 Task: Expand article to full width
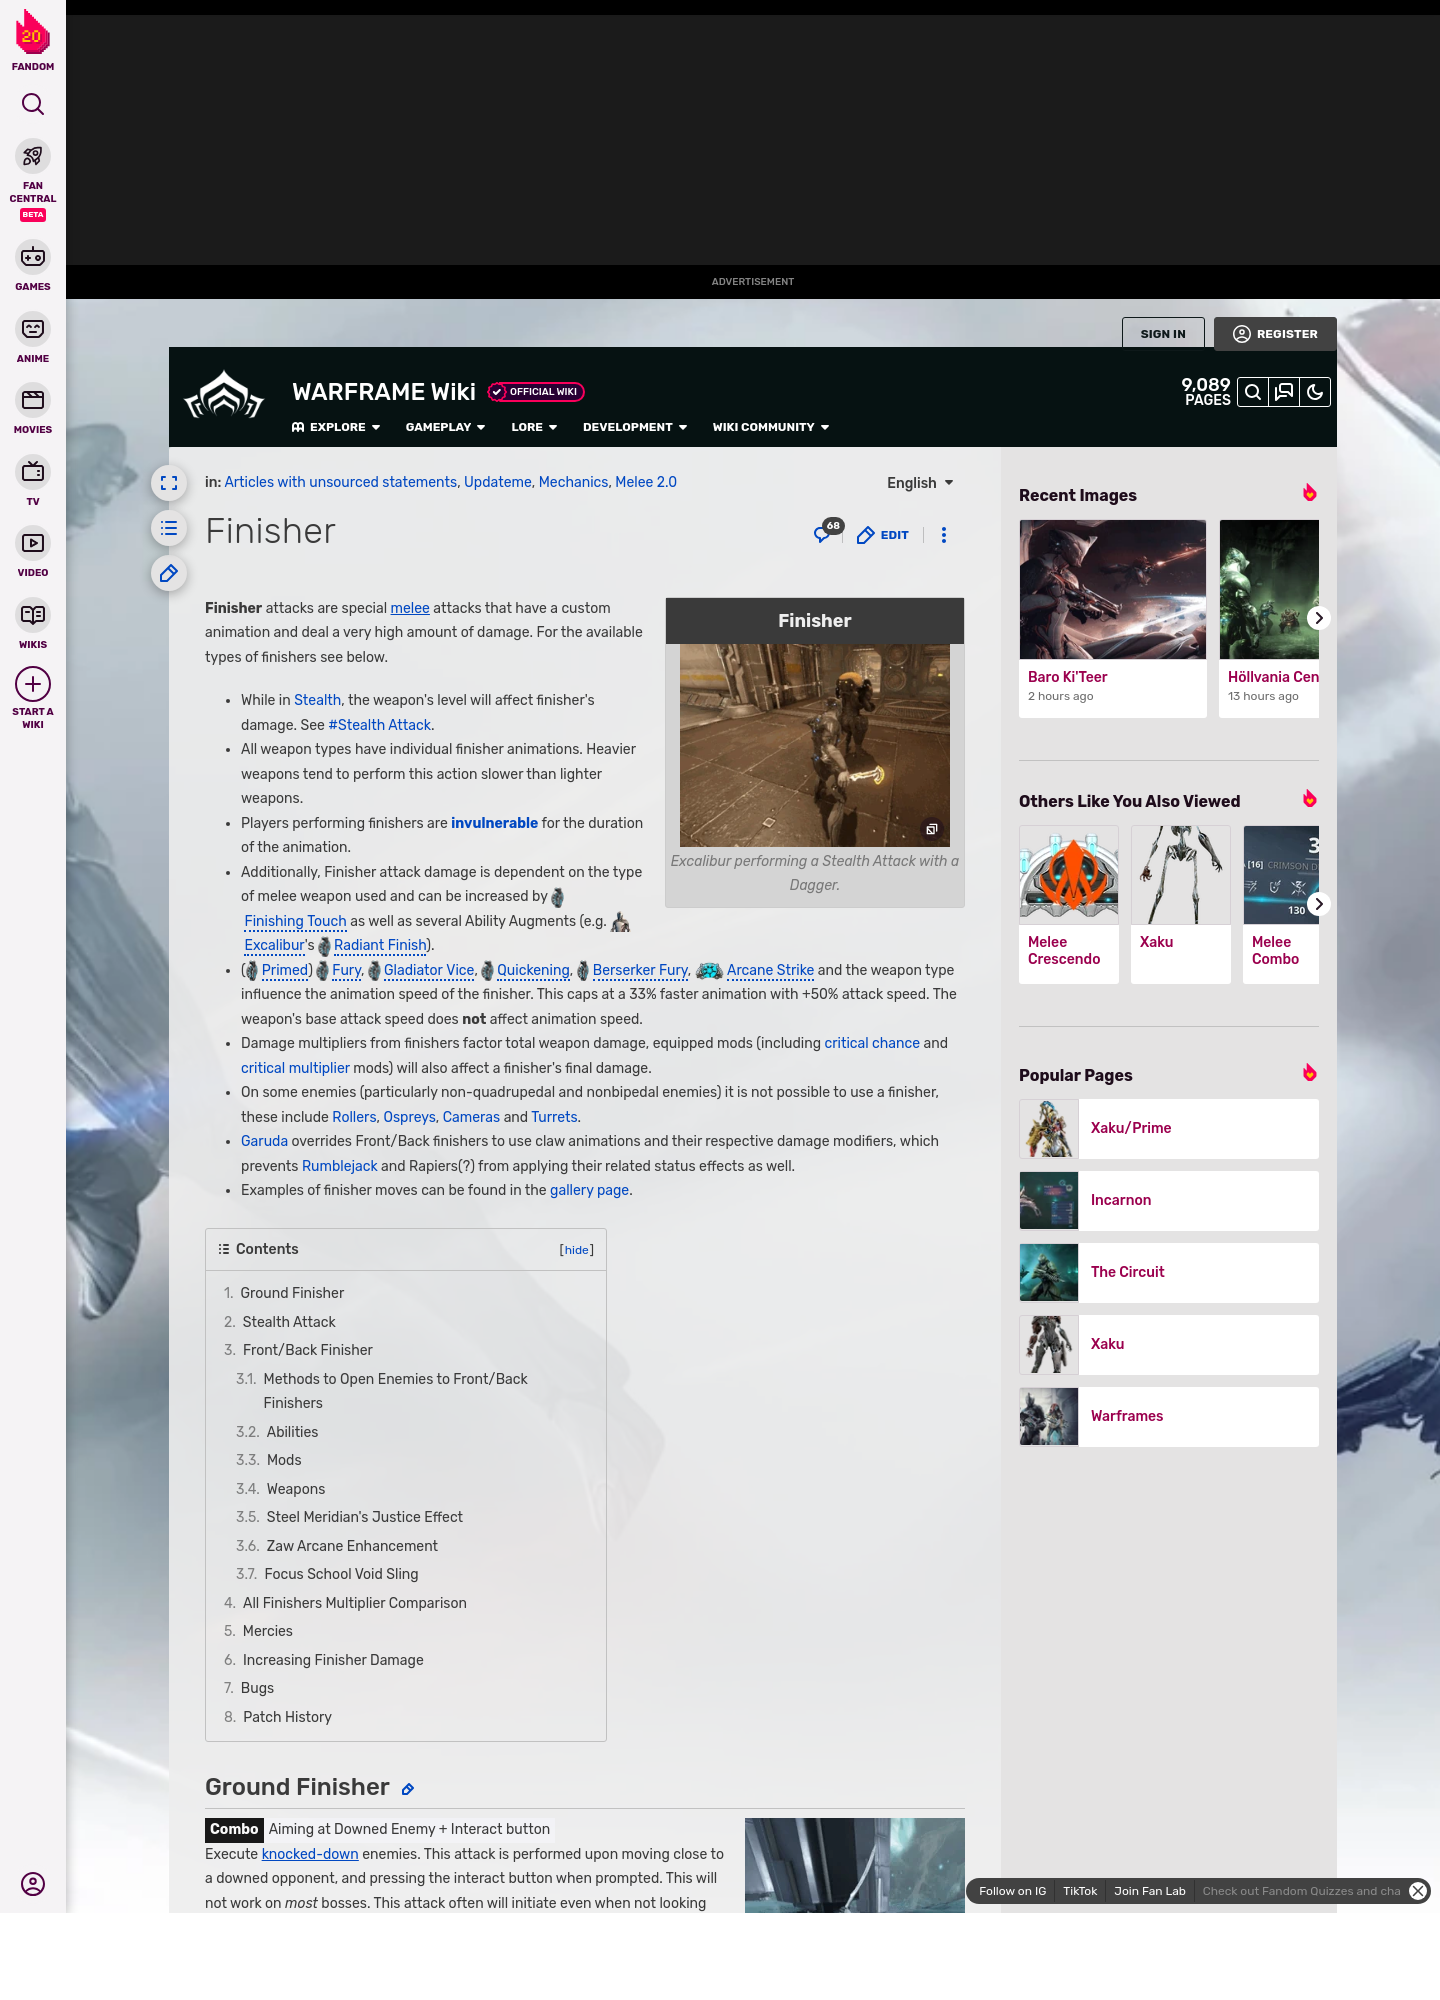coord(169,483)
